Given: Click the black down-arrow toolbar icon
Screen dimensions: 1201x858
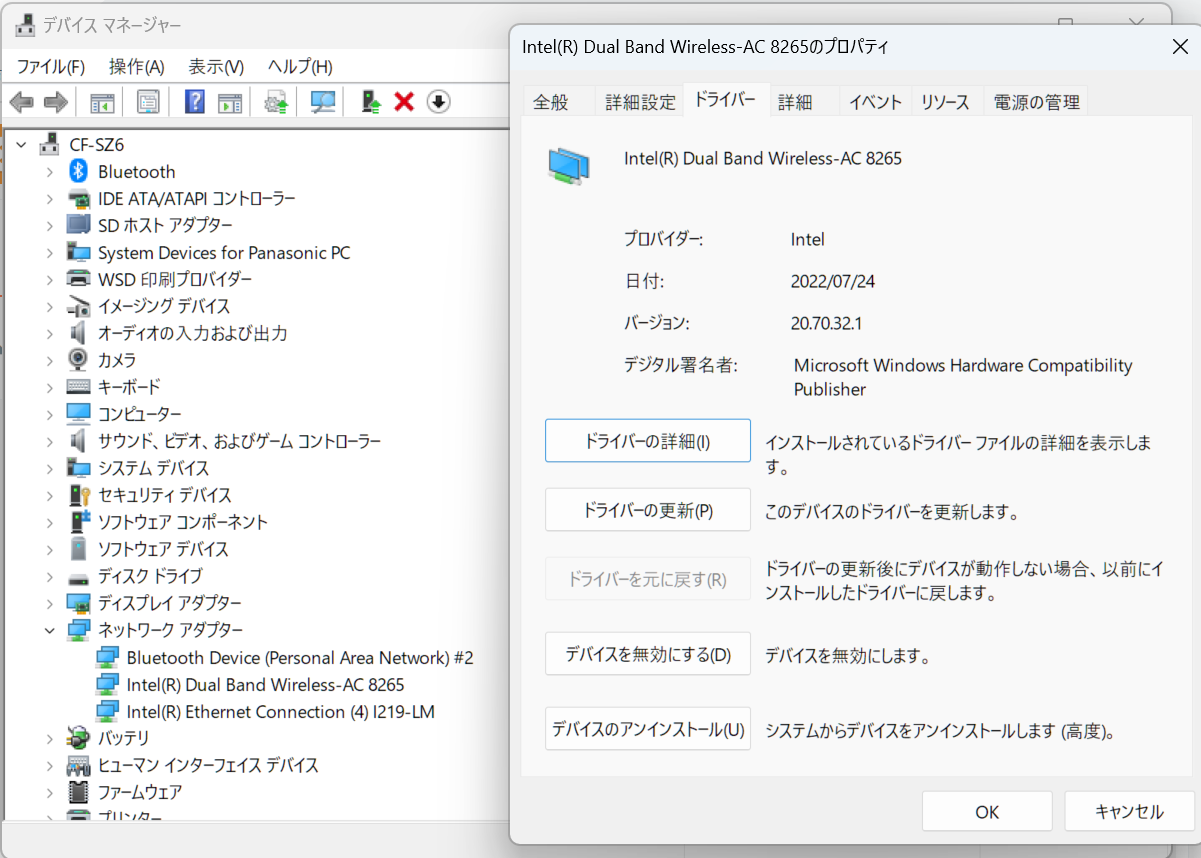Looking at the screenshot, I should tap(439, 102).
